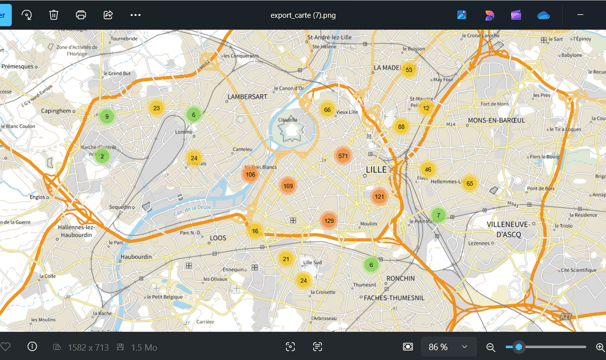Screen dimensions: 606x360
Task: Click the file name export_carte (7).png
Action: coord(303,15)
